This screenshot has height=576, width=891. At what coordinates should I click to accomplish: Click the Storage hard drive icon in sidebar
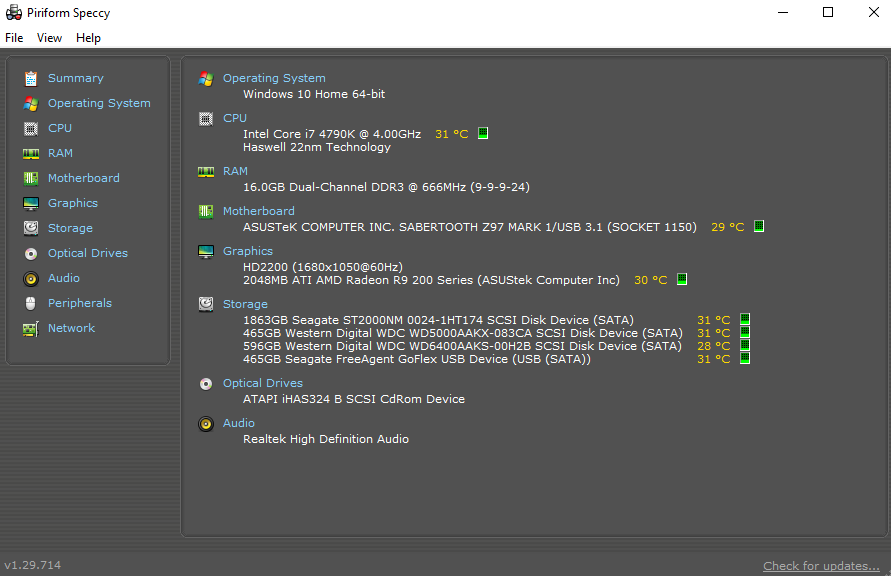[x=31, y=228]
